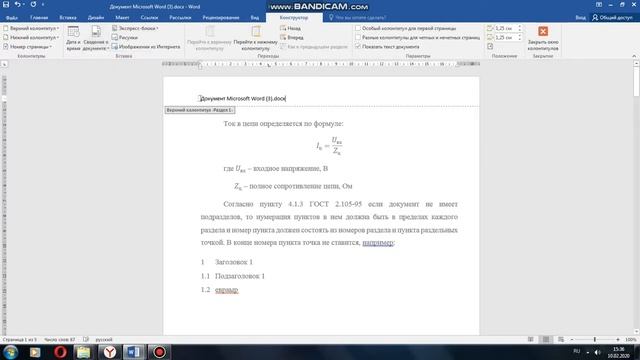Insert a picture with the Рисунки button
This screenshot has width=640, height=360.
[124, 37]
